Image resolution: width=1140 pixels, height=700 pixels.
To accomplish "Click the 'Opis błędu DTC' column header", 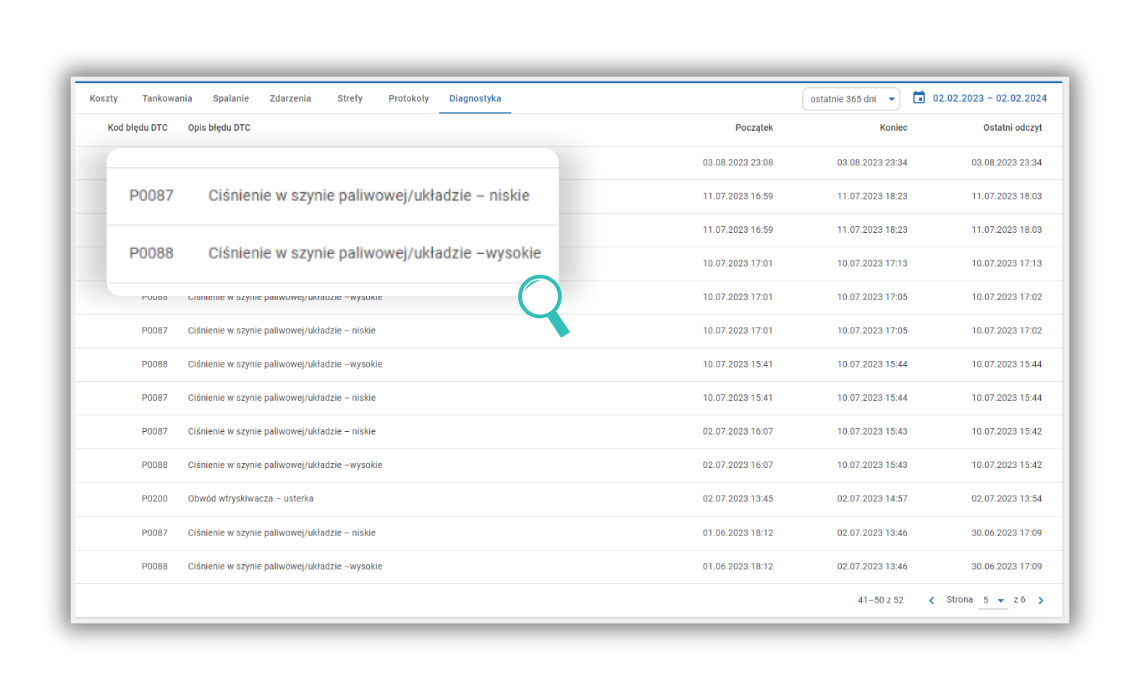I will click(219, 128).
